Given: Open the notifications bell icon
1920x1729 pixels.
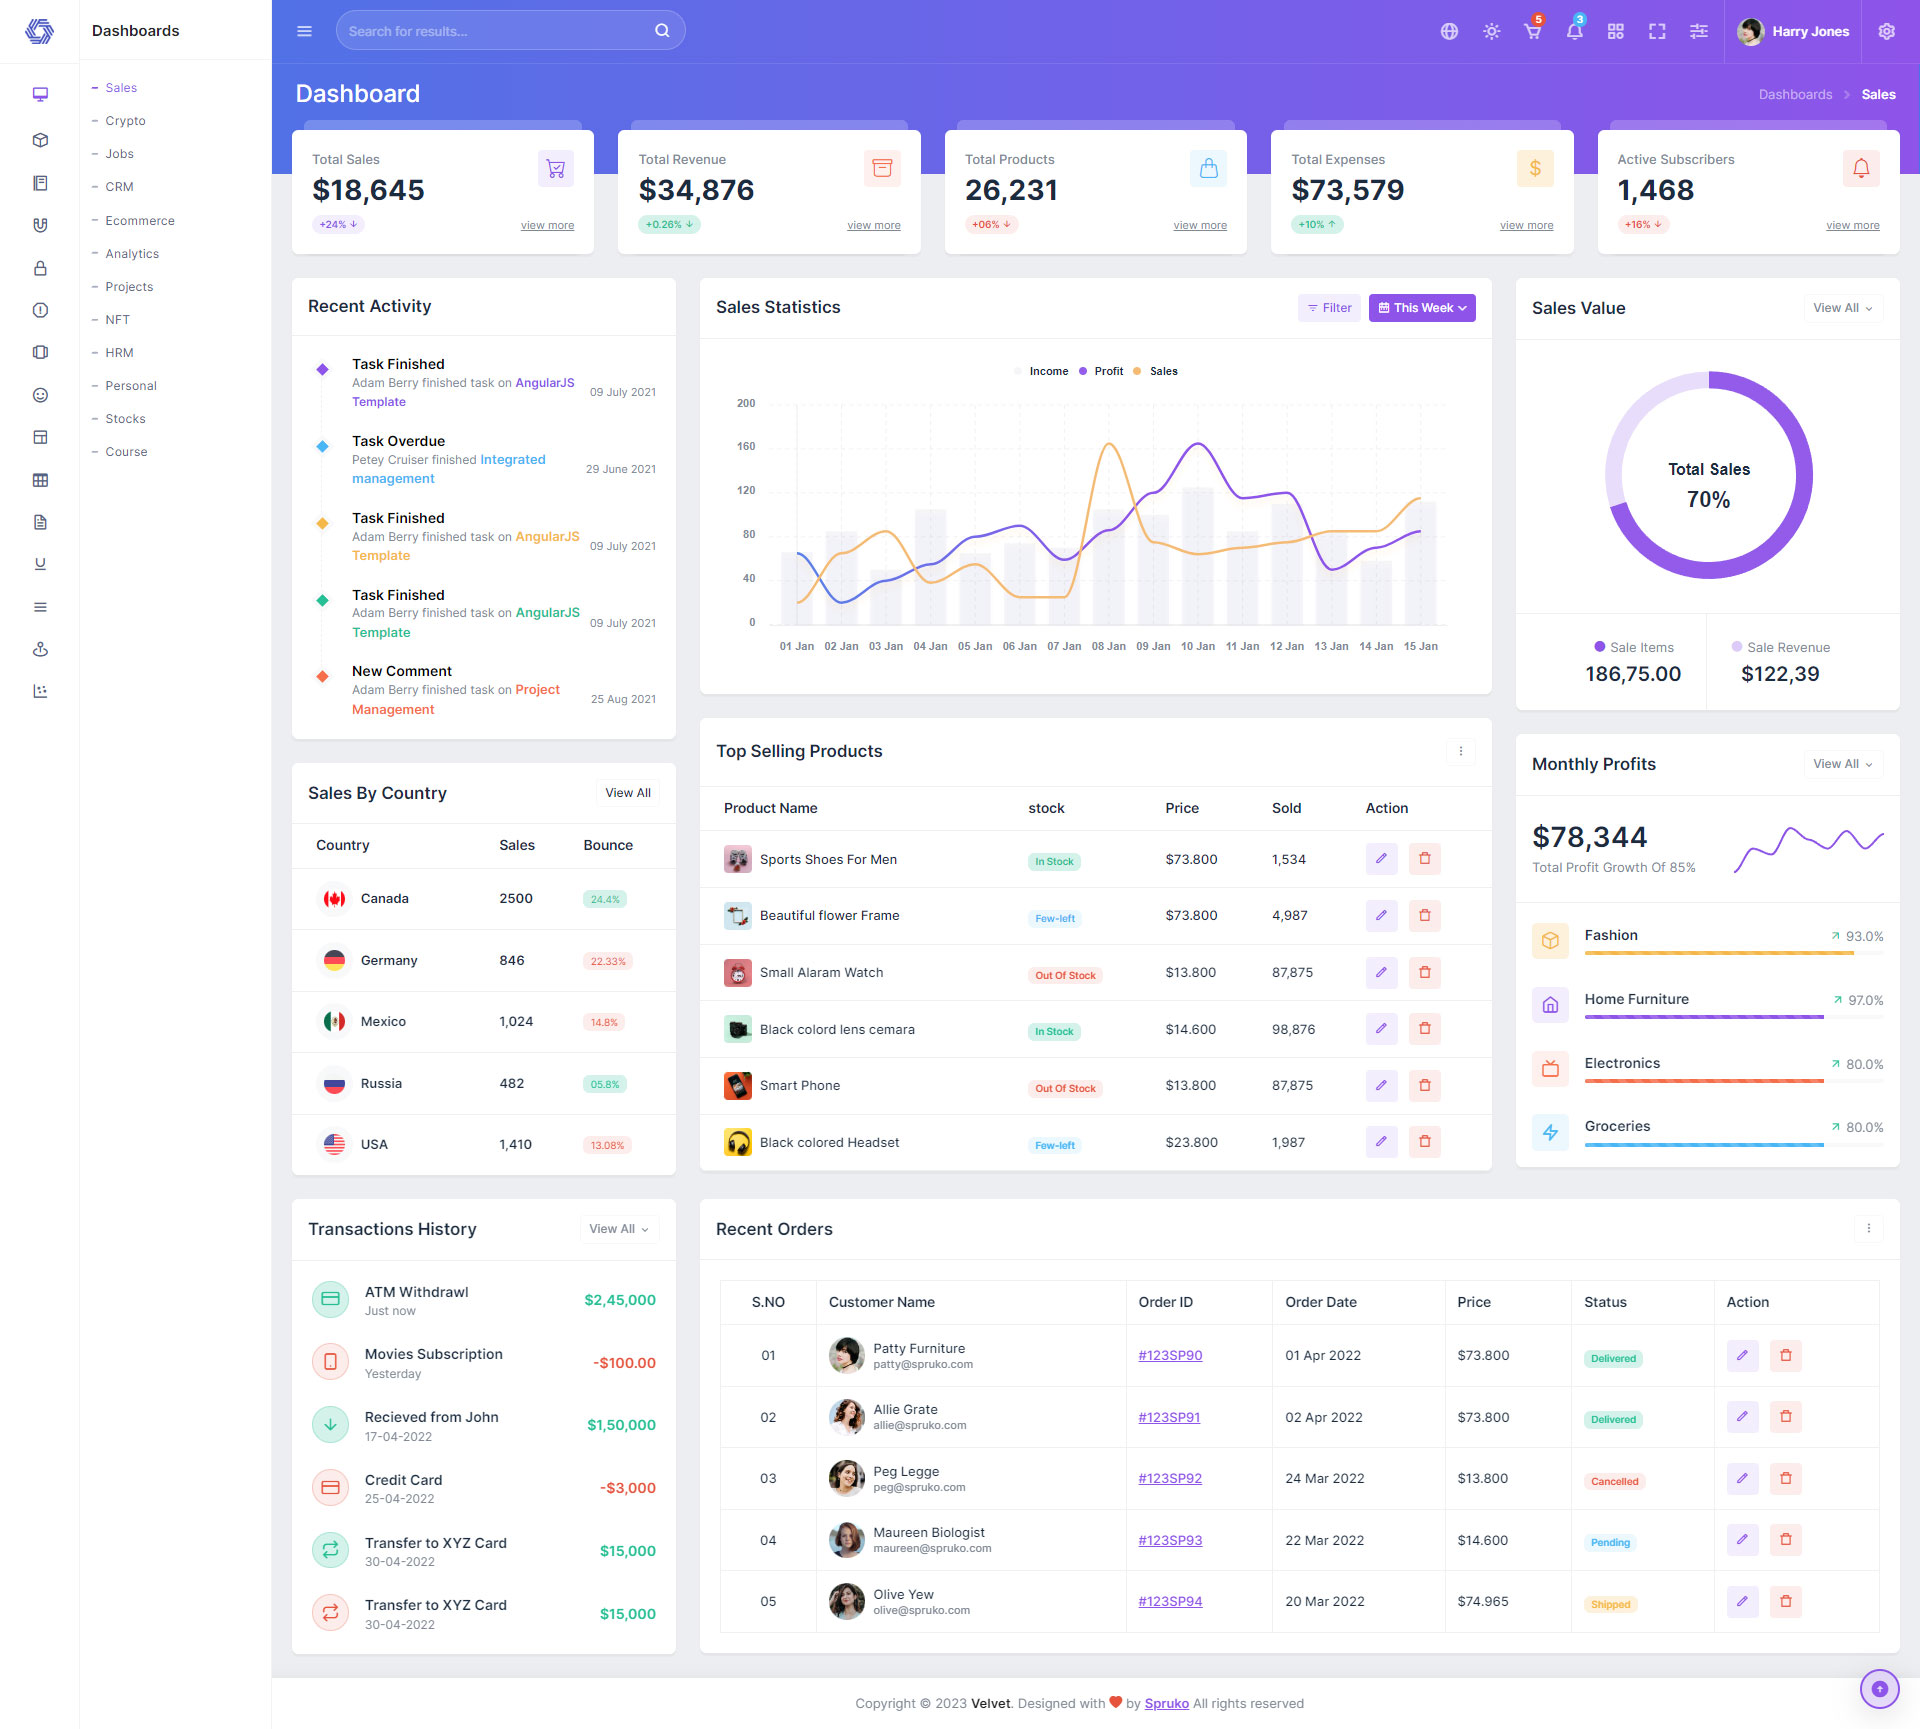Looking at the screenshot, I should (1574, 31).
